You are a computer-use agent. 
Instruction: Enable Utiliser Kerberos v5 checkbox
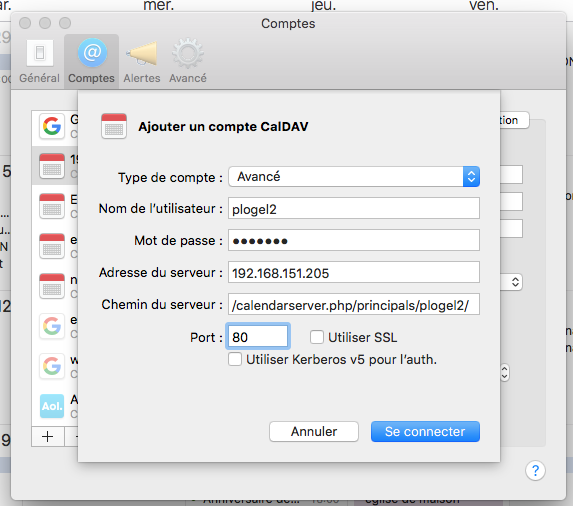click(235, 359)
